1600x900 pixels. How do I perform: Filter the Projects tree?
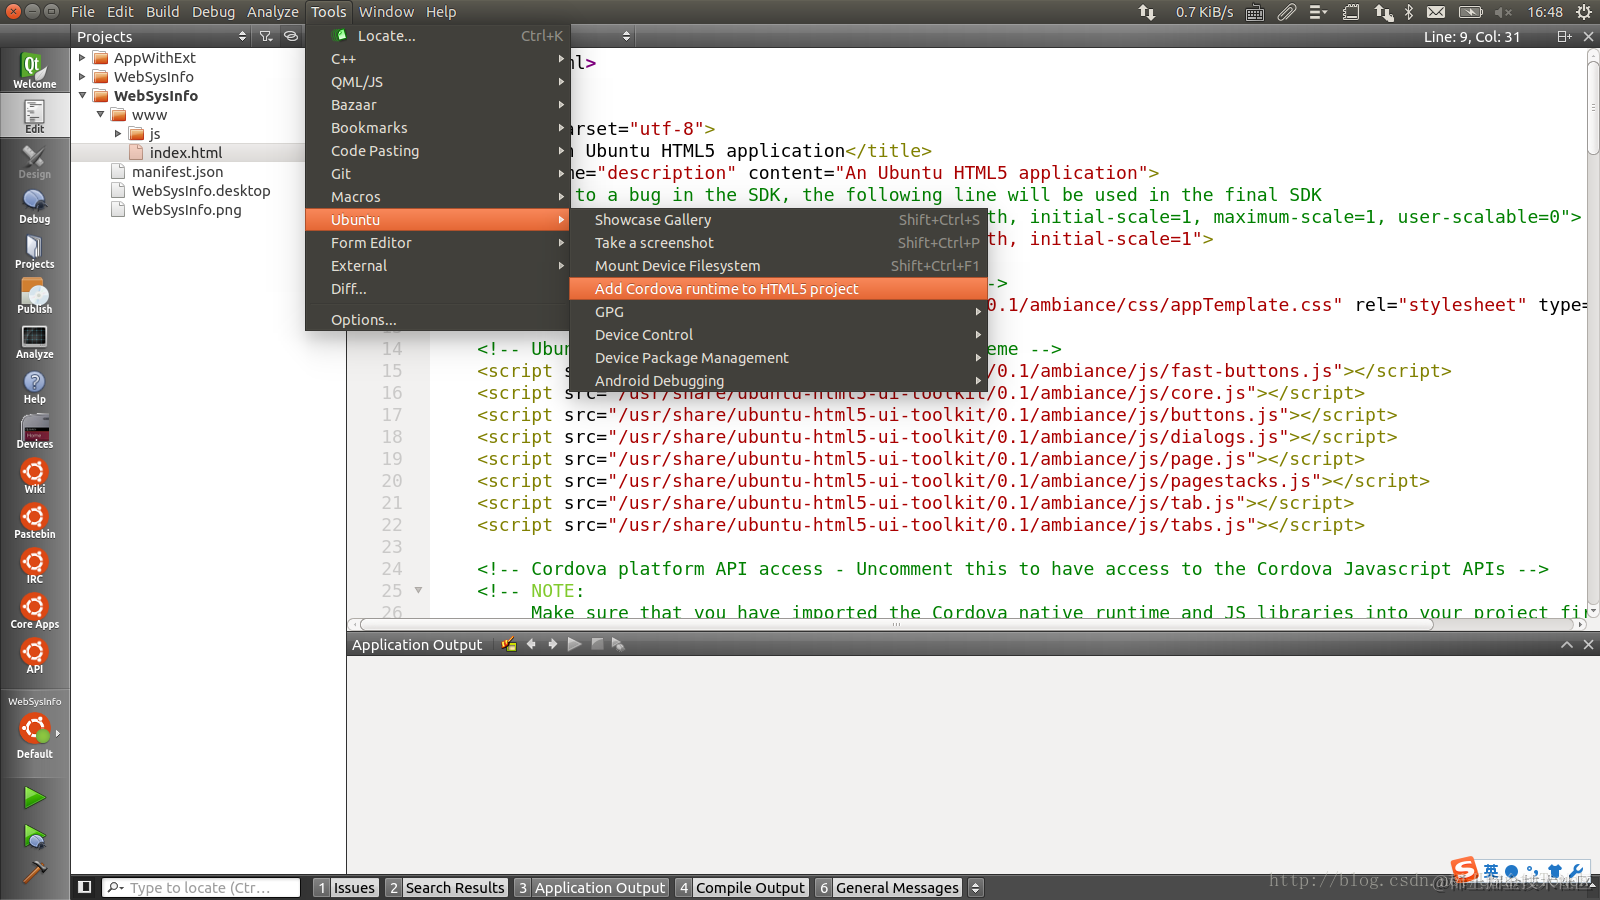click(266, 36)
